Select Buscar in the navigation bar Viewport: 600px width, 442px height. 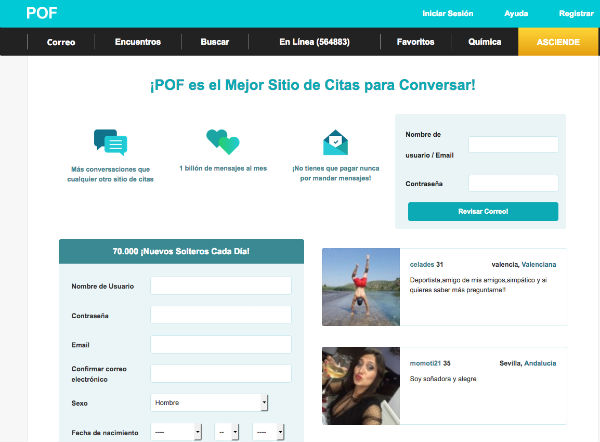[x=214, y=42]
